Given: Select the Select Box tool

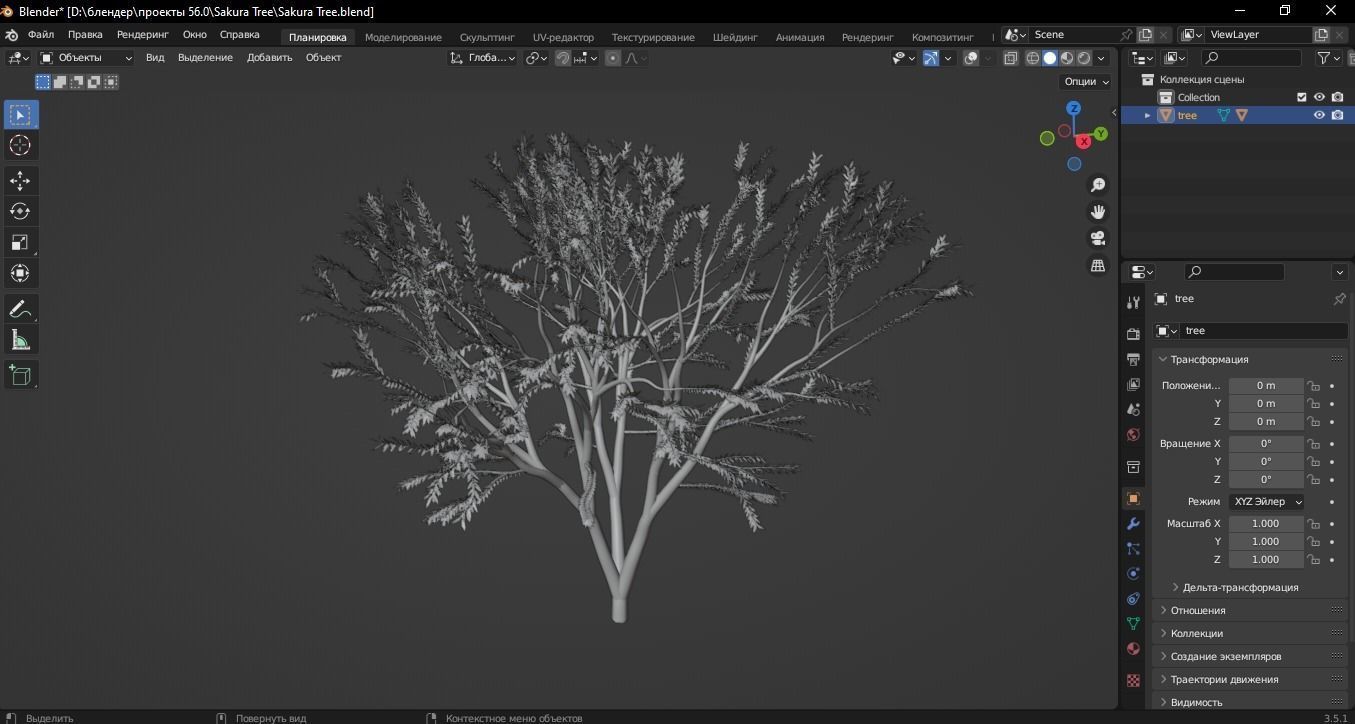Looking at the screenshot, I should point(20,115).
